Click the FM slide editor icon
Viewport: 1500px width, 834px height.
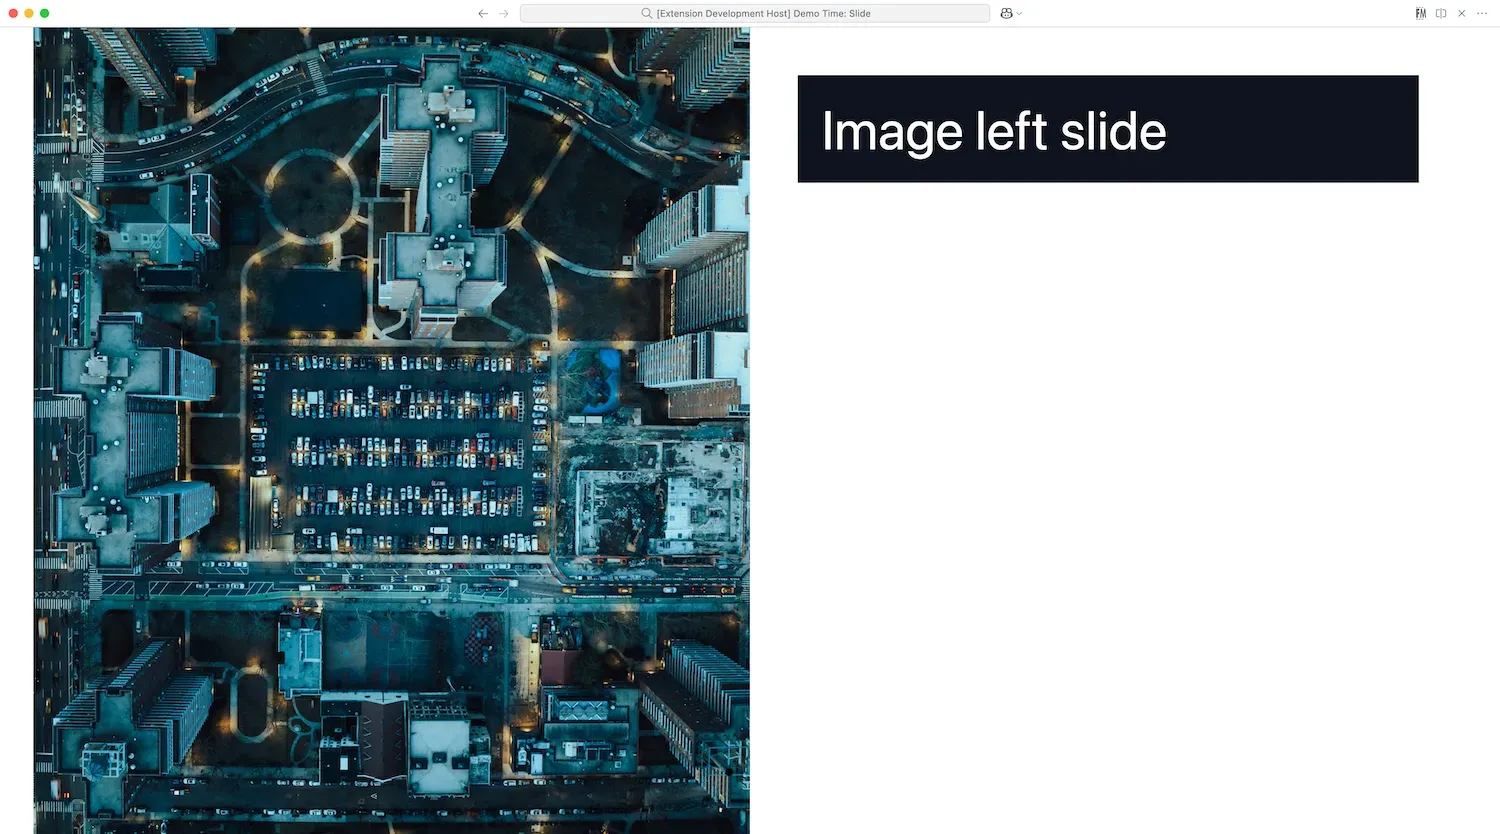1420,13
